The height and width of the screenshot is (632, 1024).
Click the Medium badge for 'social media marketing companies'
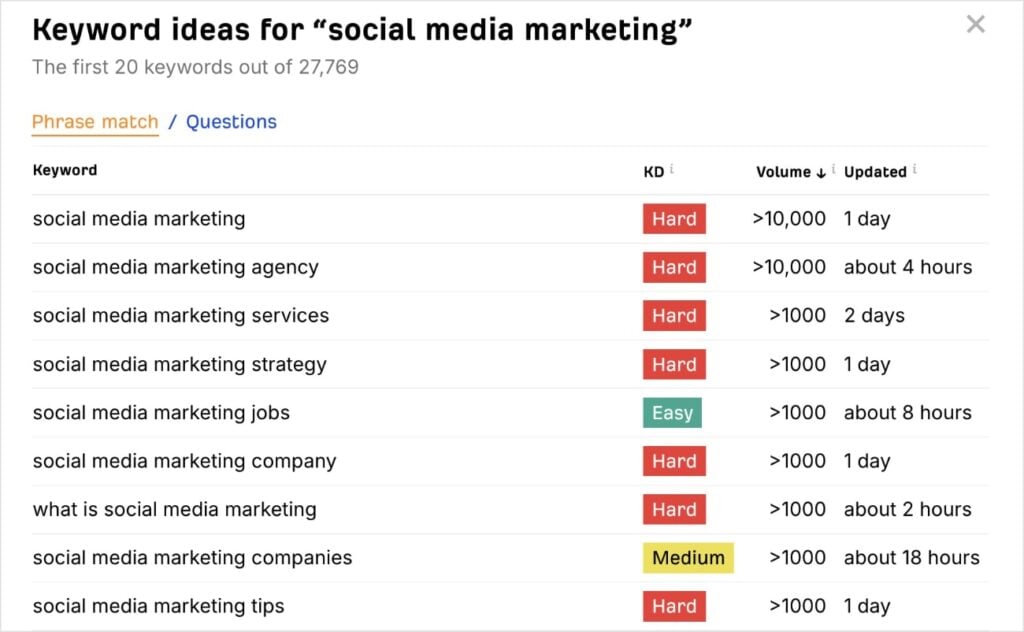pos(688,557)
